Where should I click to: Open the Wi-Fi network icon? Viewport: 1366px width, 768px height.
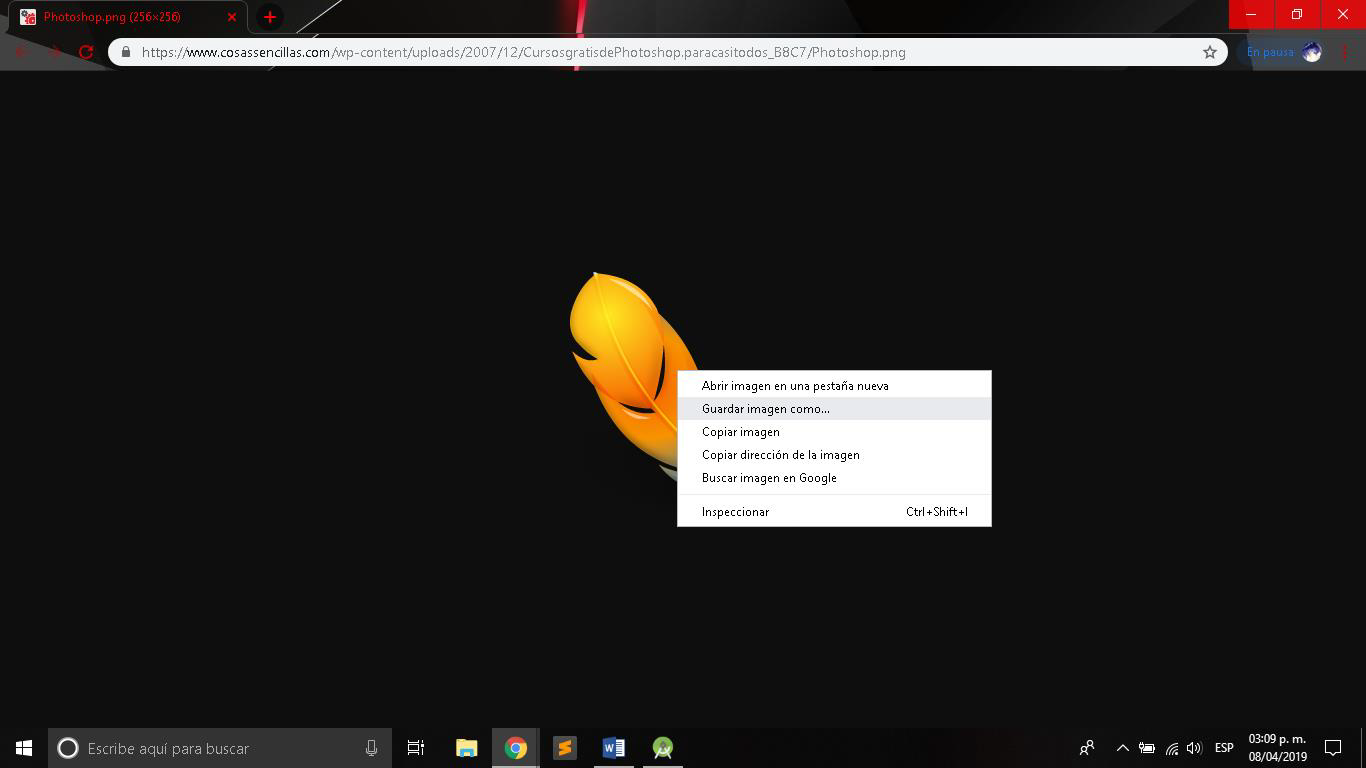pyautogui.click(x=1171, y=748)
